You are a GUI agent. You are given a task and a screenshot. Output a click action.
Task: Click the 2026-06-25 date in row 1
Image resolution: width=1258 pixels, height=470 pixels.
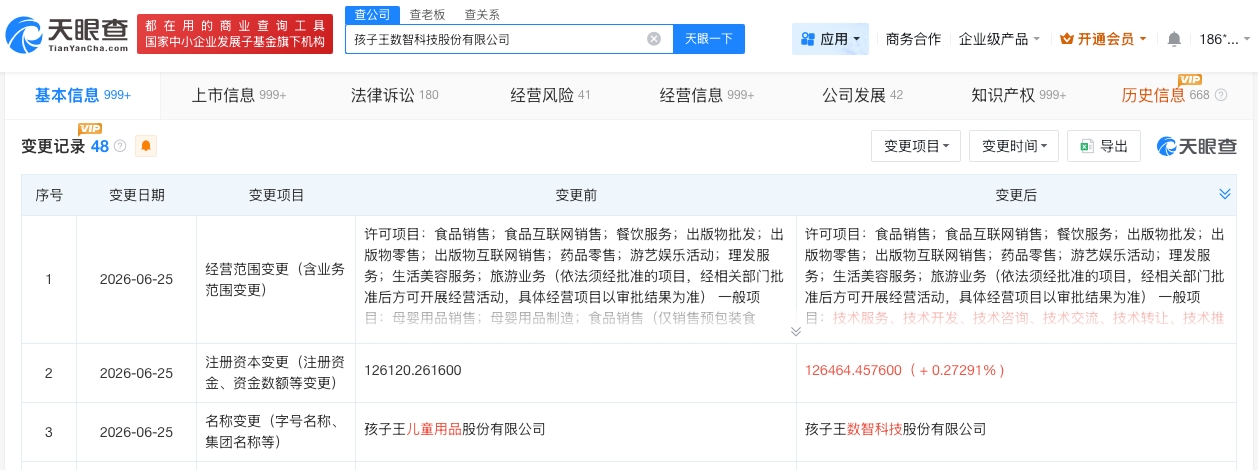coord(137,279)
